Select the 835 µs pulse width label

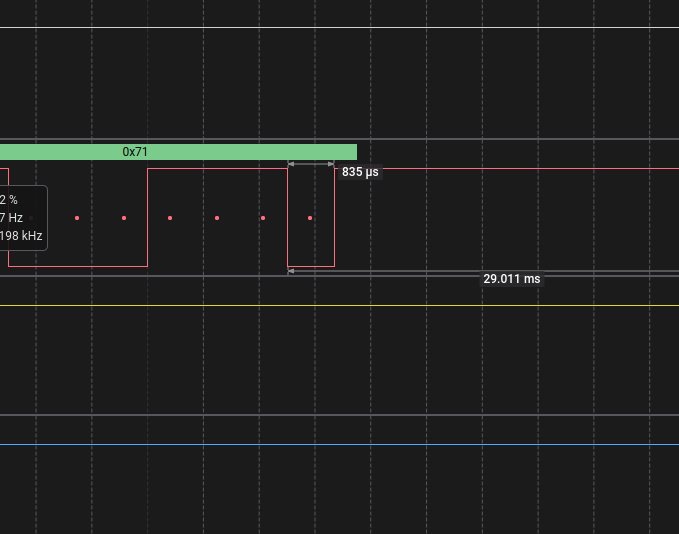point(360,172)
